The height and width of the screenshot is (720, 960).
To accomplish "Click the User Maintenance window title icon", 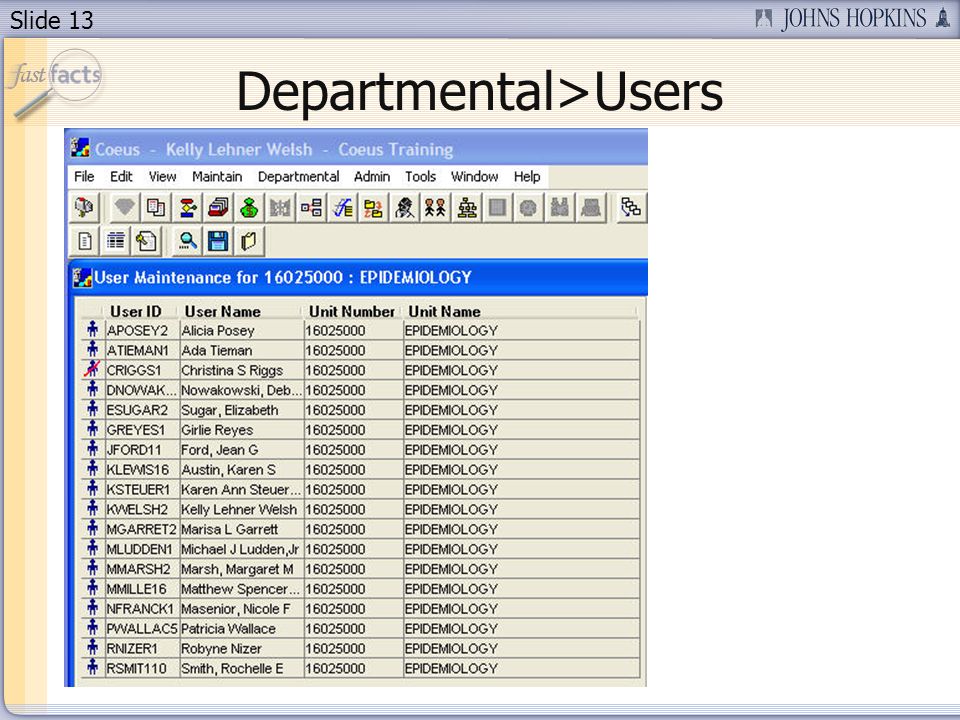I will tap(82, 277).
